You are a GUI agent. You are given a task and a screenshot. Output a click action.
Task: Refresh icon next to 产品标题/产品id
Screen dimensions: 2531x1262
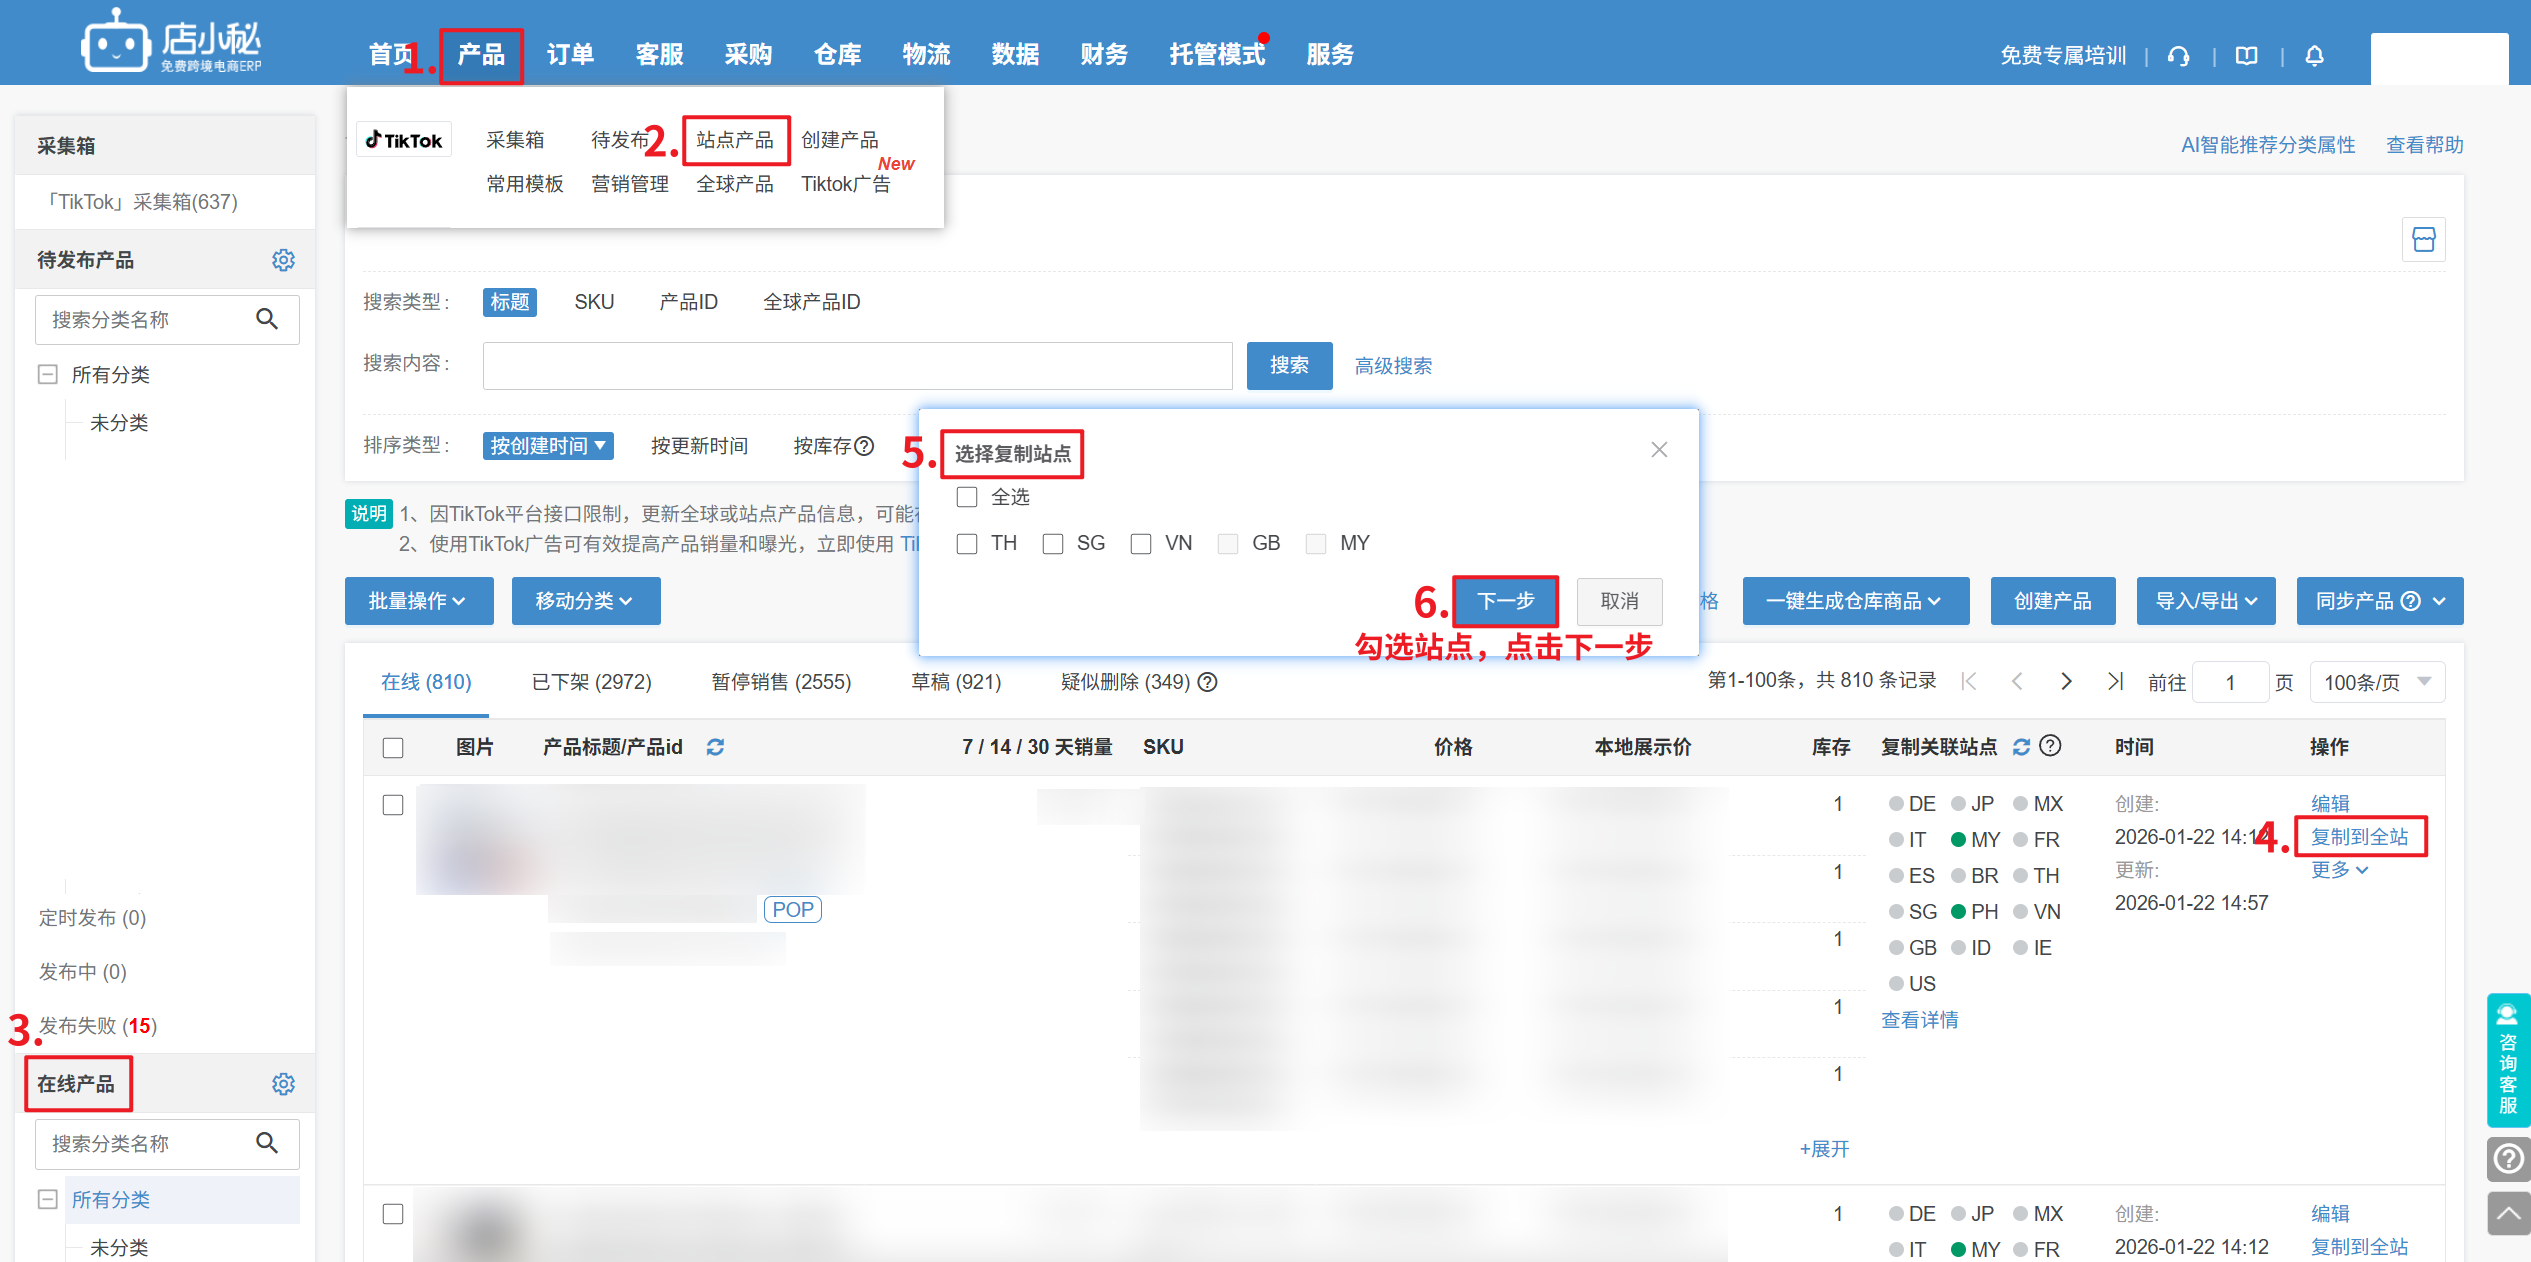[715, 747]
